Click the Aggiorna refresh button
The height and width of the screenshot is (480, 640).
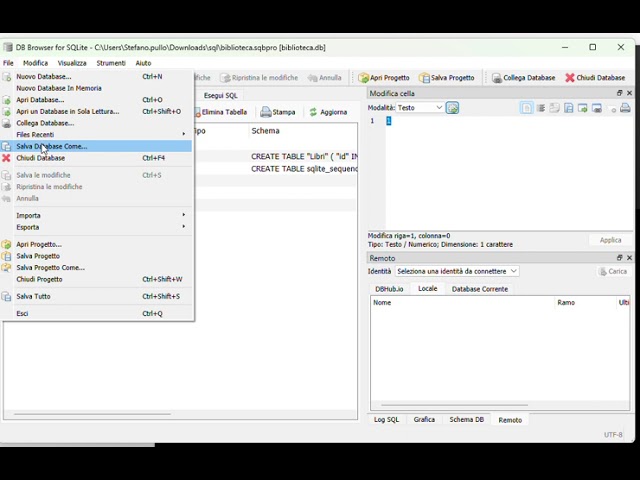[328, 112]
